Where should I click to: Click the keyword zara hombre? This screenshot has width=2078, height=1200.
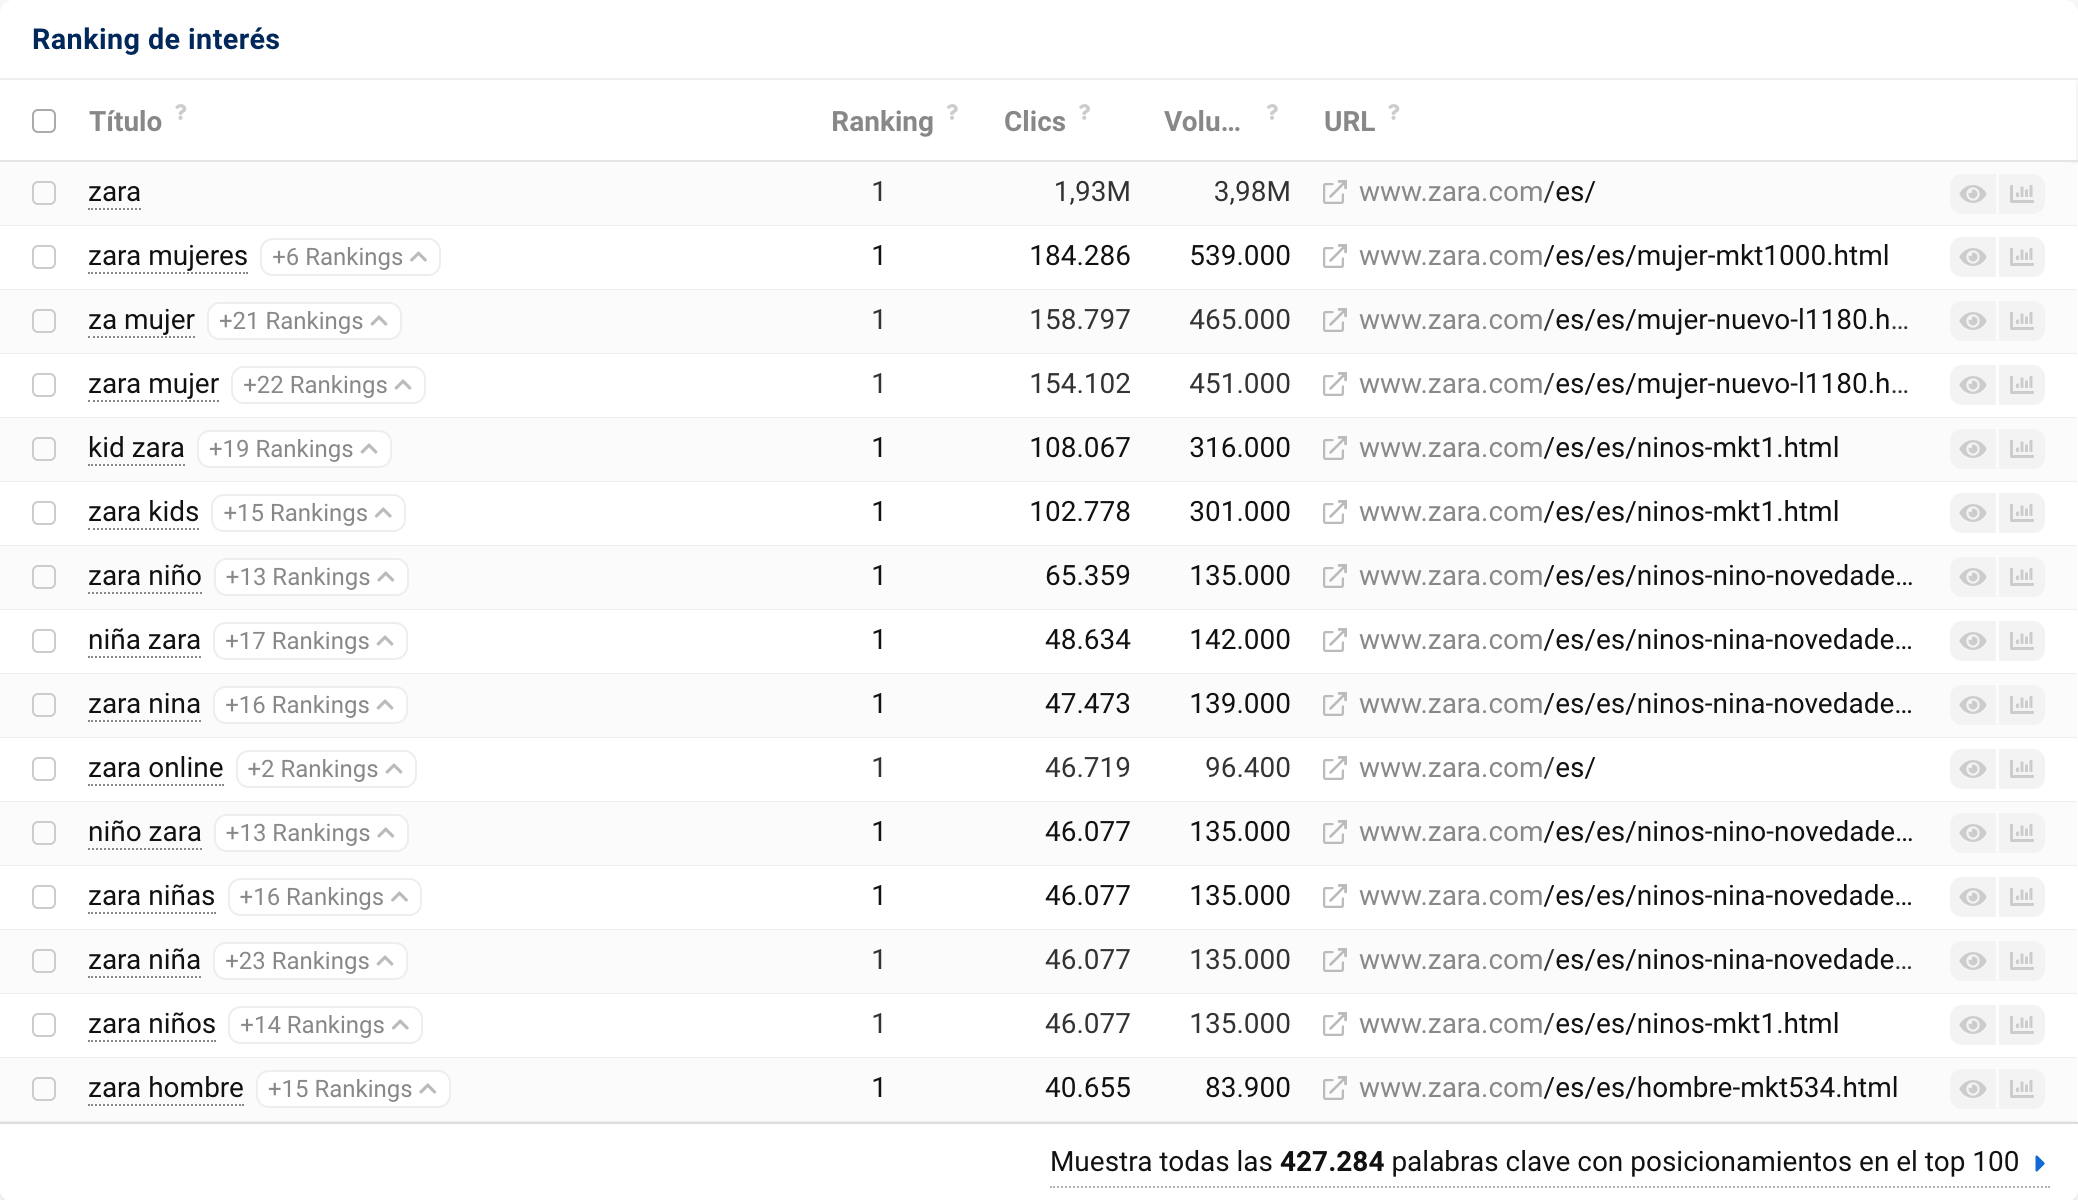(166, 1088)
